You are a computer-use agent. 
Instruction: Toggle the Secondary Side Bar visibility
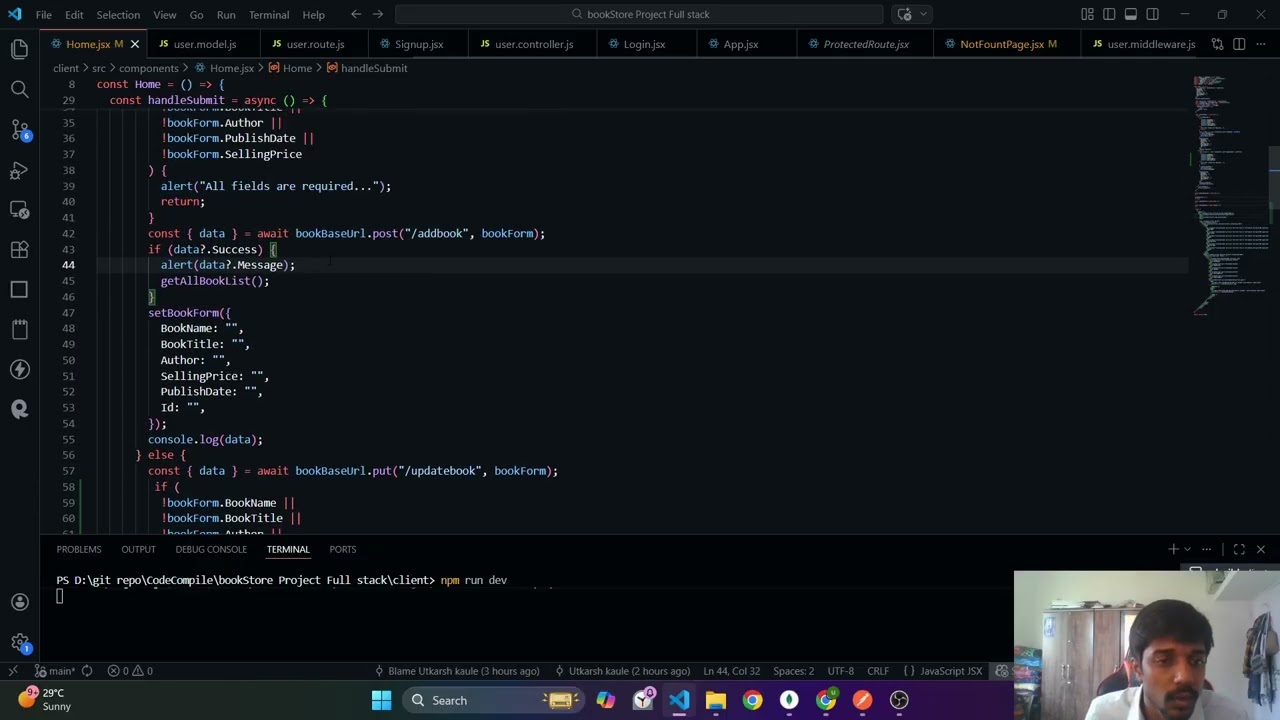[x=1152, y=14]
